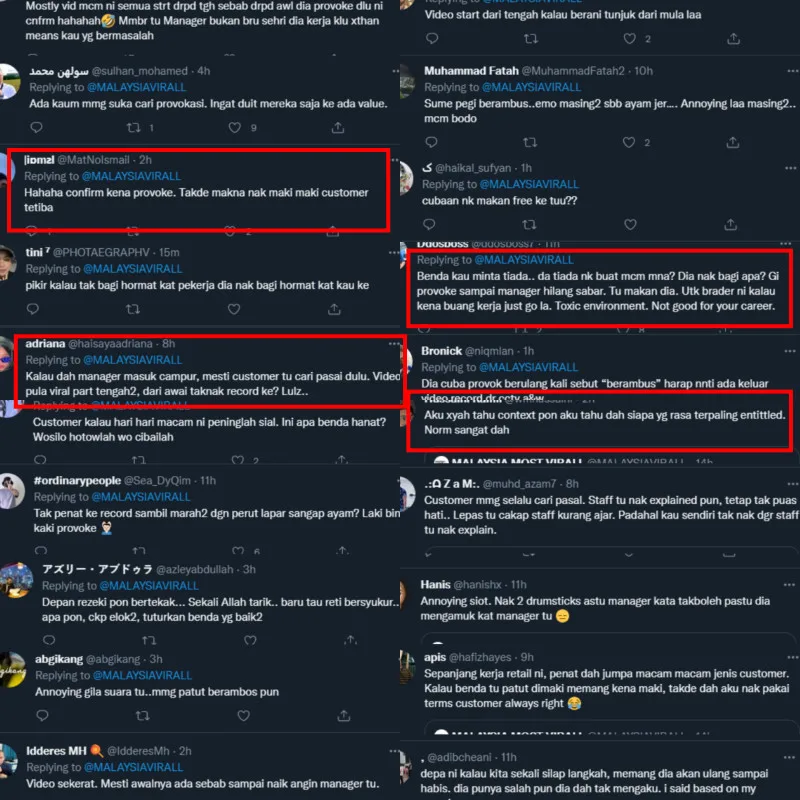Share the abgikang tweet
The width and height of the screenshot is (800, 800).
(344, 716)
